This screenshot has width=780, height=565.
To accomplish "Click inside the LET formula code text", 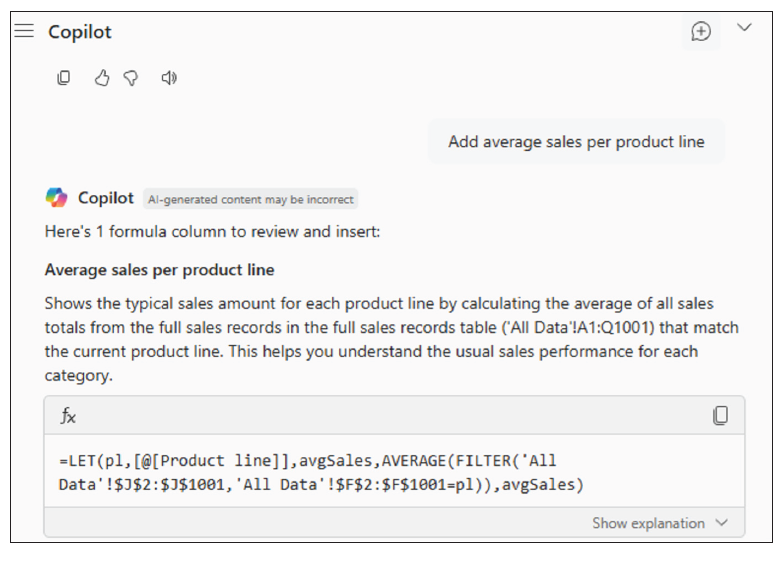I will (320, 473).
